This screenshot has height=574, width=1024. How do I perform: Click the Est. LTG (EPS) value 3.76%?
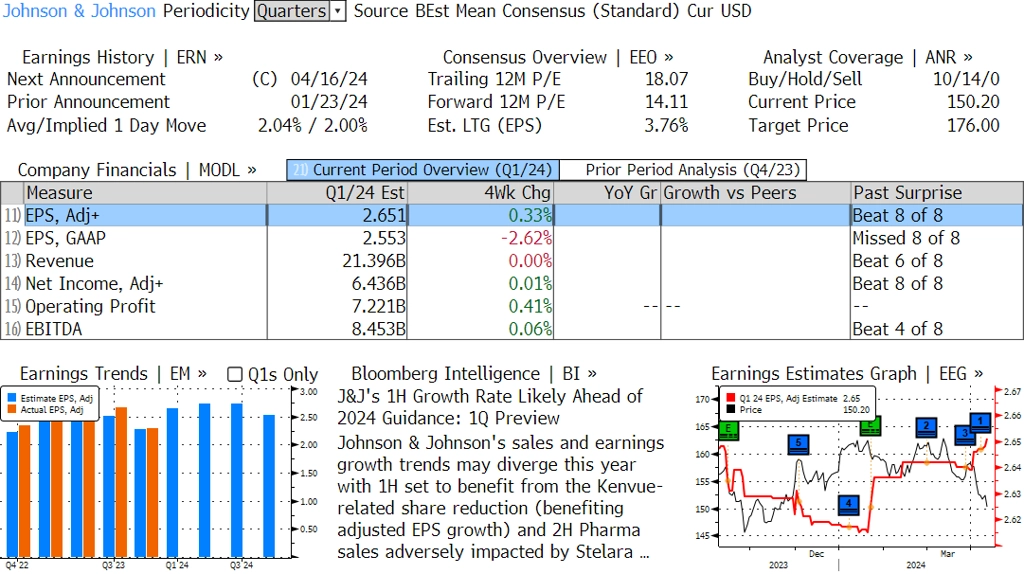[666, 126]
